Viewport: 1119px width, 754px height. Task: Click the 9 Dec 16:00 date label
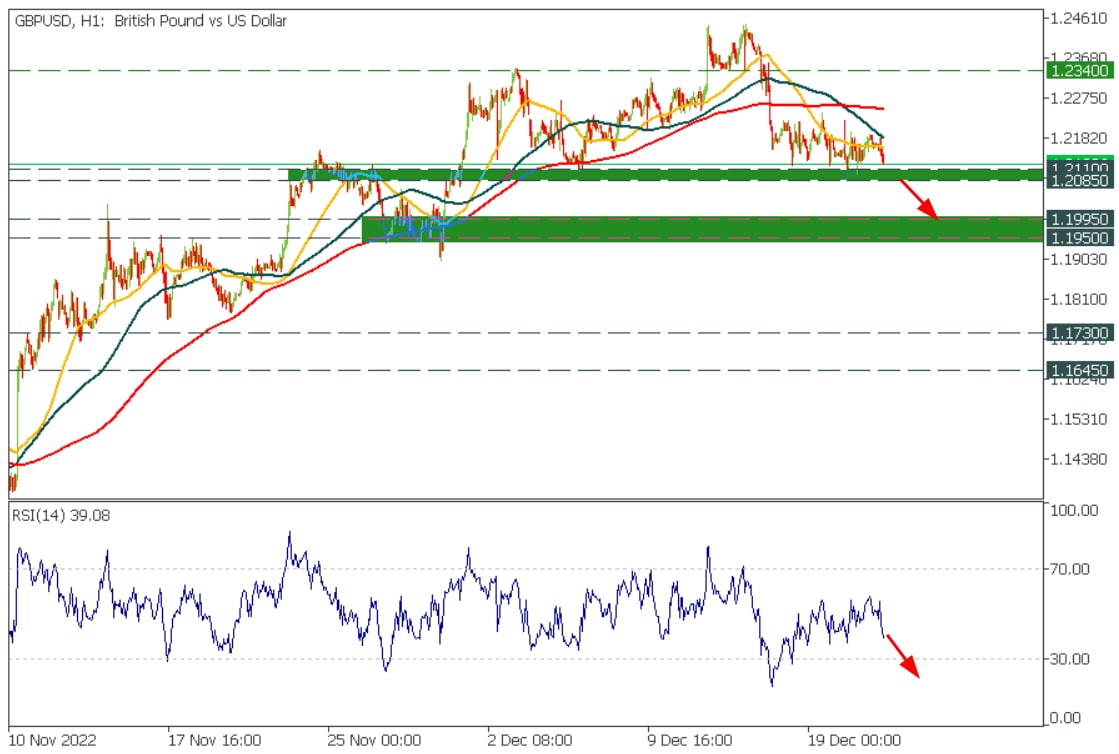click(x=689, y=740)
